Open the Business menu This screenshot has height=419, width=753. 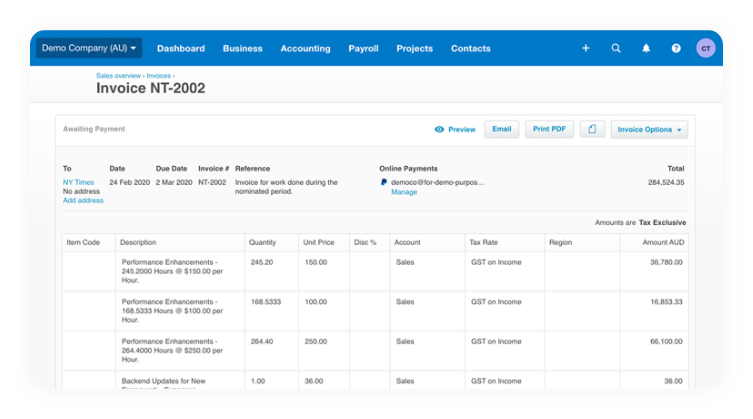243,49
